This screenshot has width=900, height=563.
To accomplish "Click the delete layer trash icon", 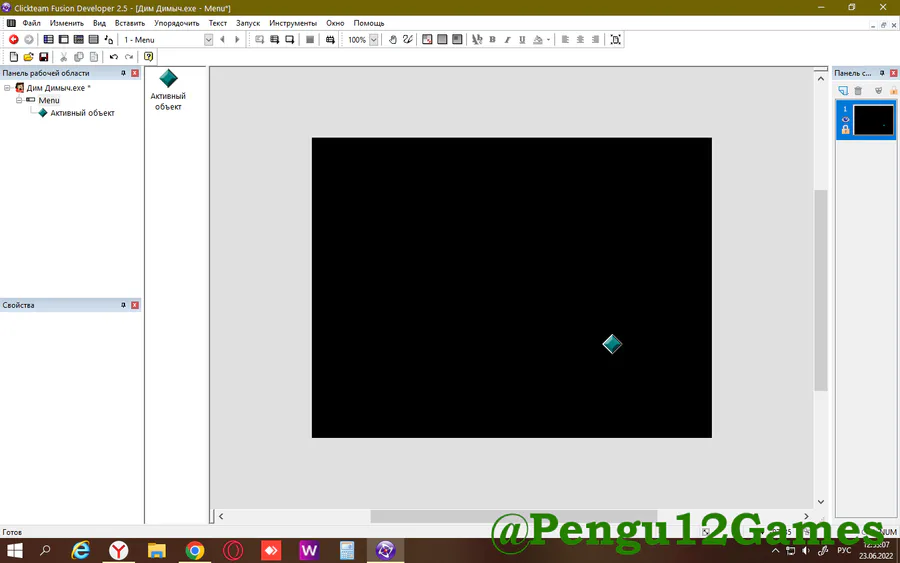I will [x=858, y=90].
